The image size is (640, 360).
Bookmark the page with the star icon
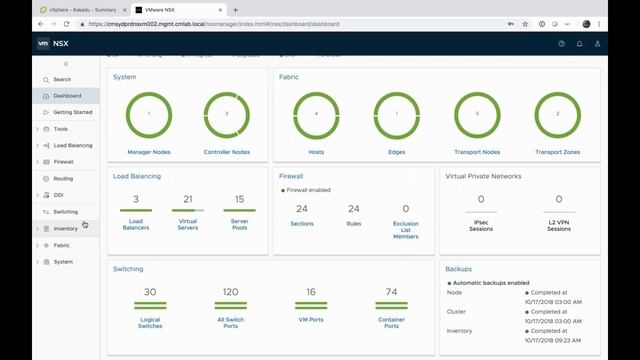pyautogui.click(x=525, y=24)
